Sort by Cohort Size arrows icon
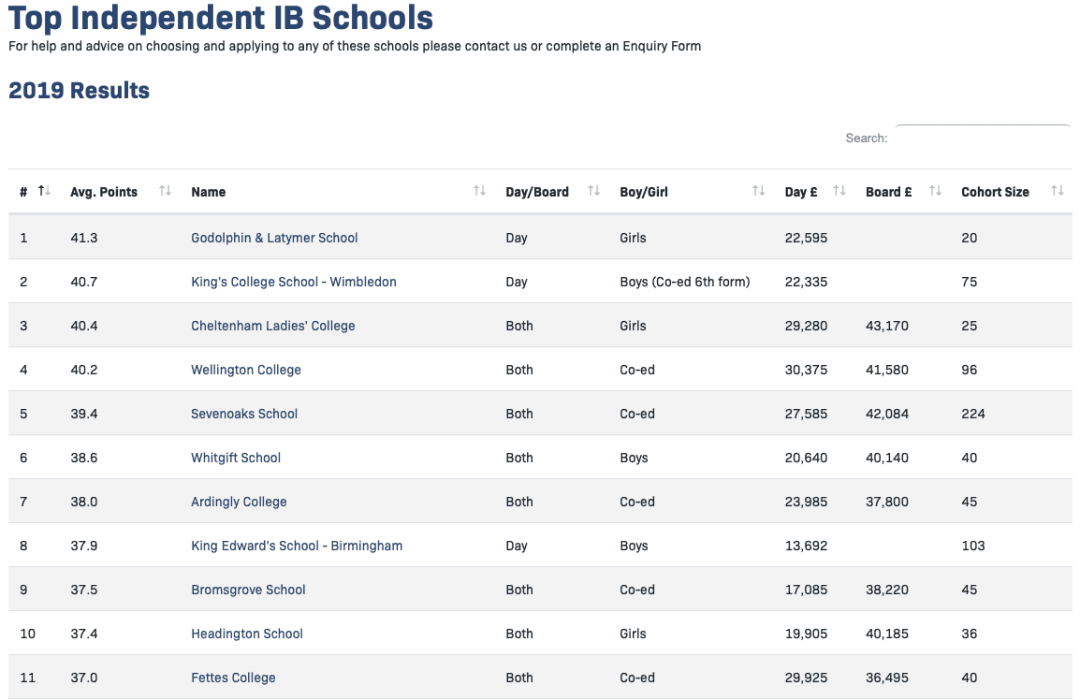Screen dimensions: 1080x700 pos(1057,191)
